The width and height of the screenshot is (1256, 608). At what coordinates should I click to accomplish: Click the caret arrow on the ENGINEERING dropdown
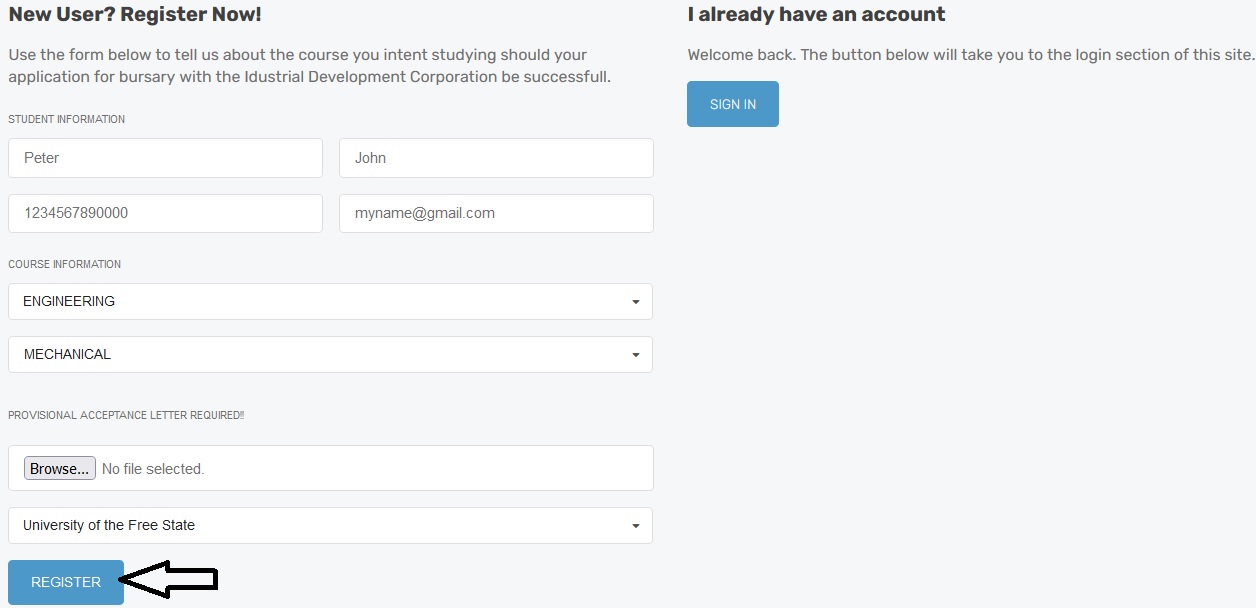click(x=635, y=302)
